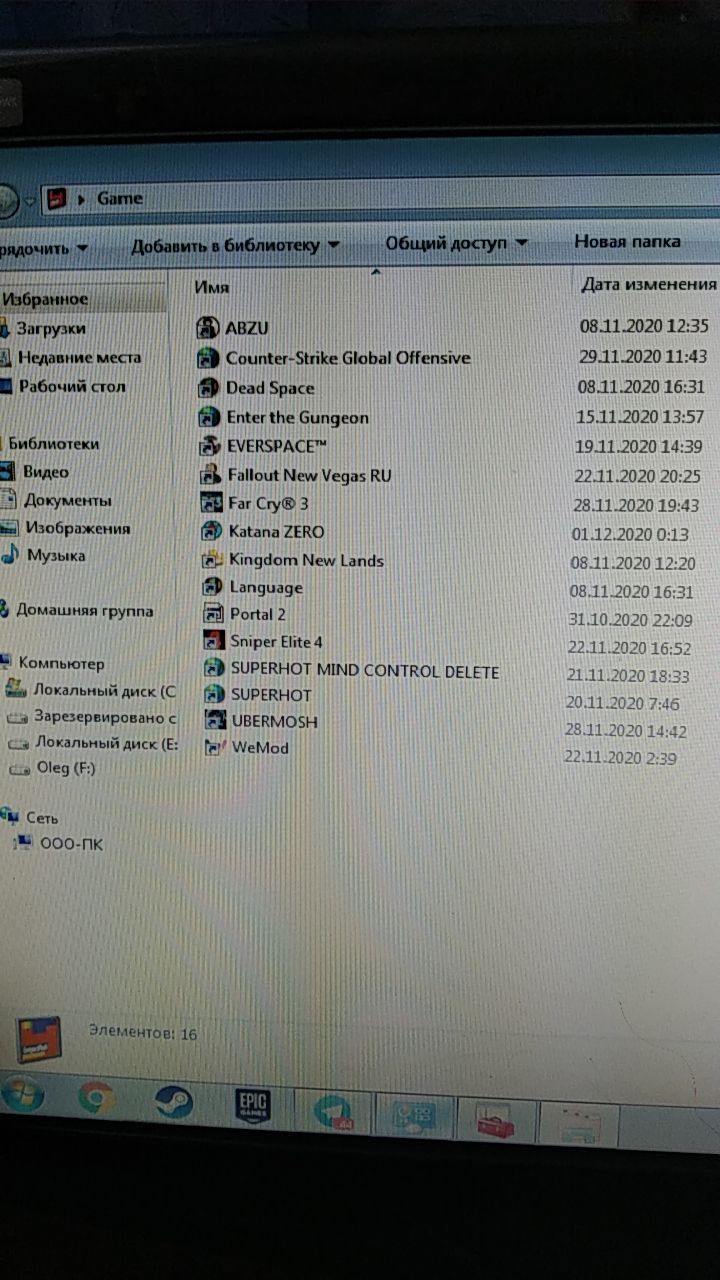Screen dimensions: 720x1280
Task: Open Telegram from the taskbar
Action: [x=332, y=1111]
